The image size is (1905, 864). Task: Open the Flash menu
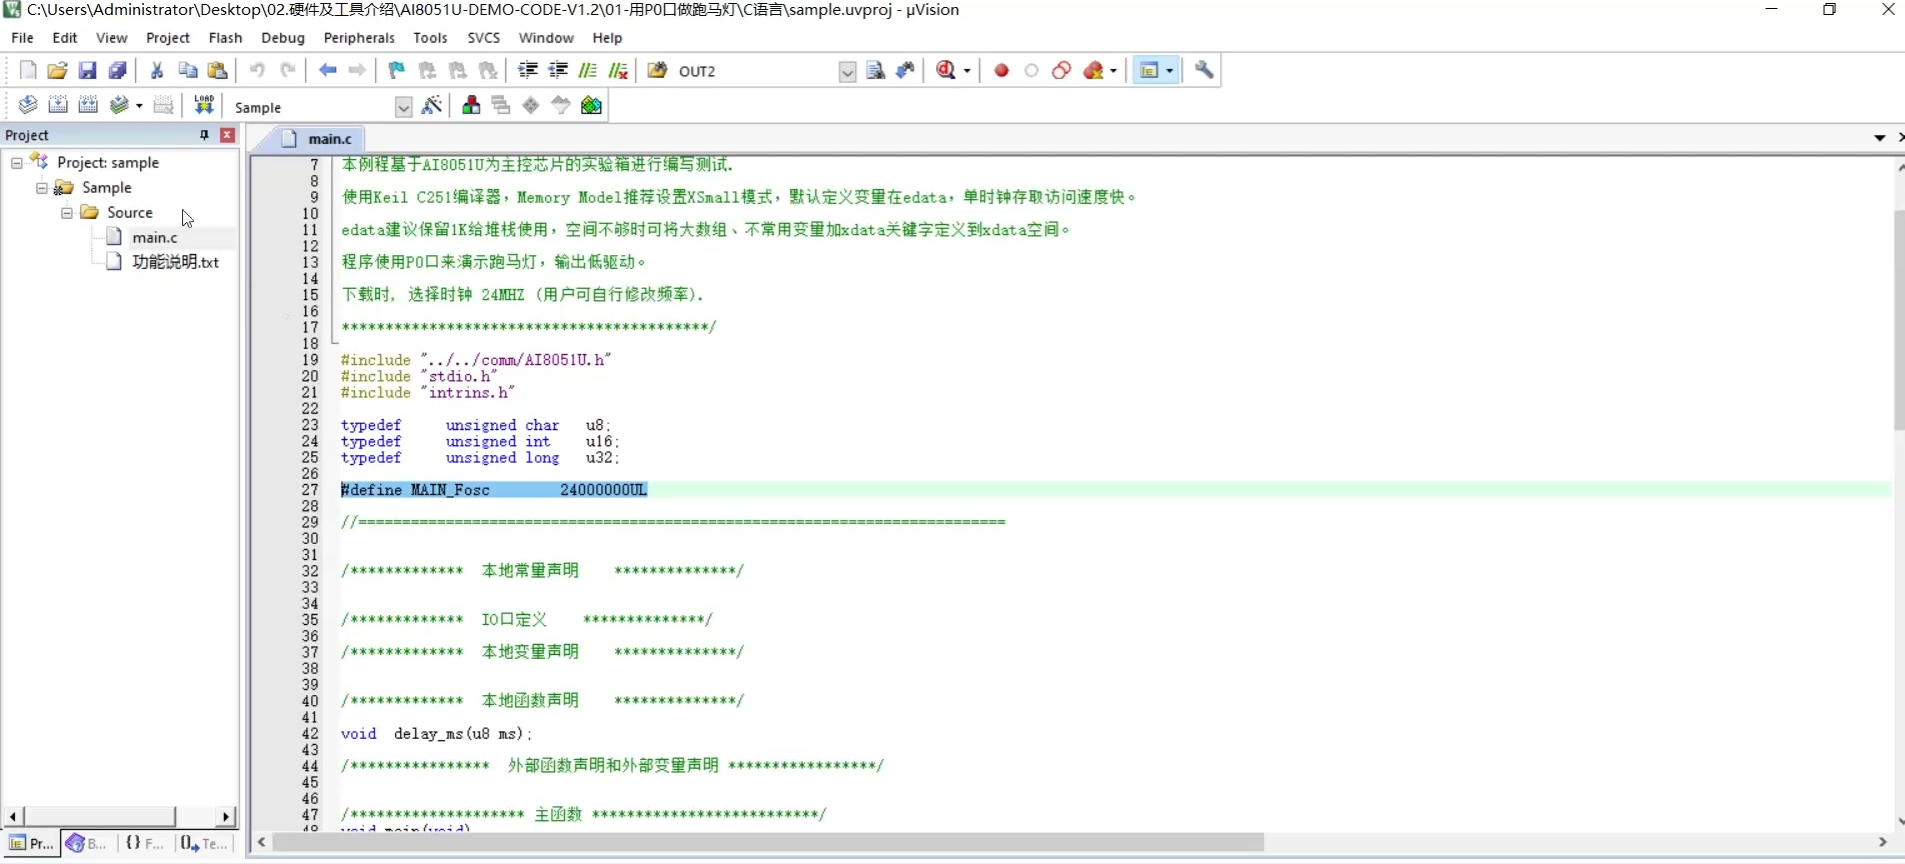(x=225, y=37)
